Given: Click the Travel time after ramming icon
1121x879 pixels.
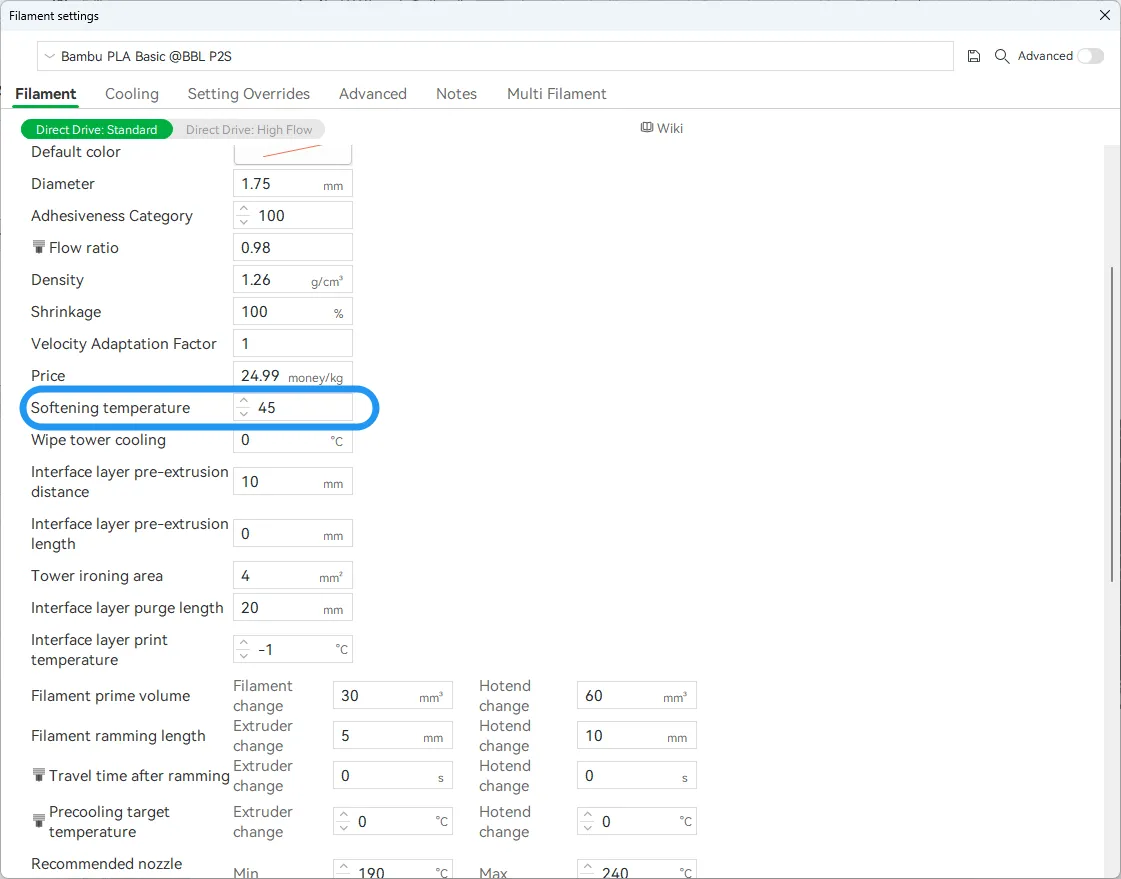Looking at the screenshot, I should tap(39, 775).
